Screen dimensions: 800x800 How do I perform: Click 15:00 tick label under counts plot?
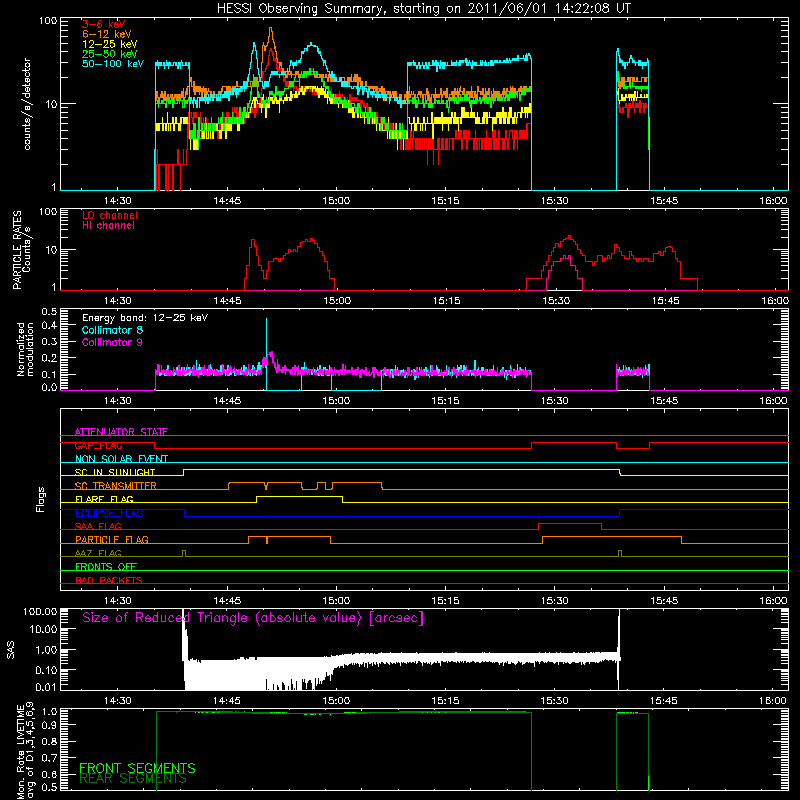tap(336, 201)
